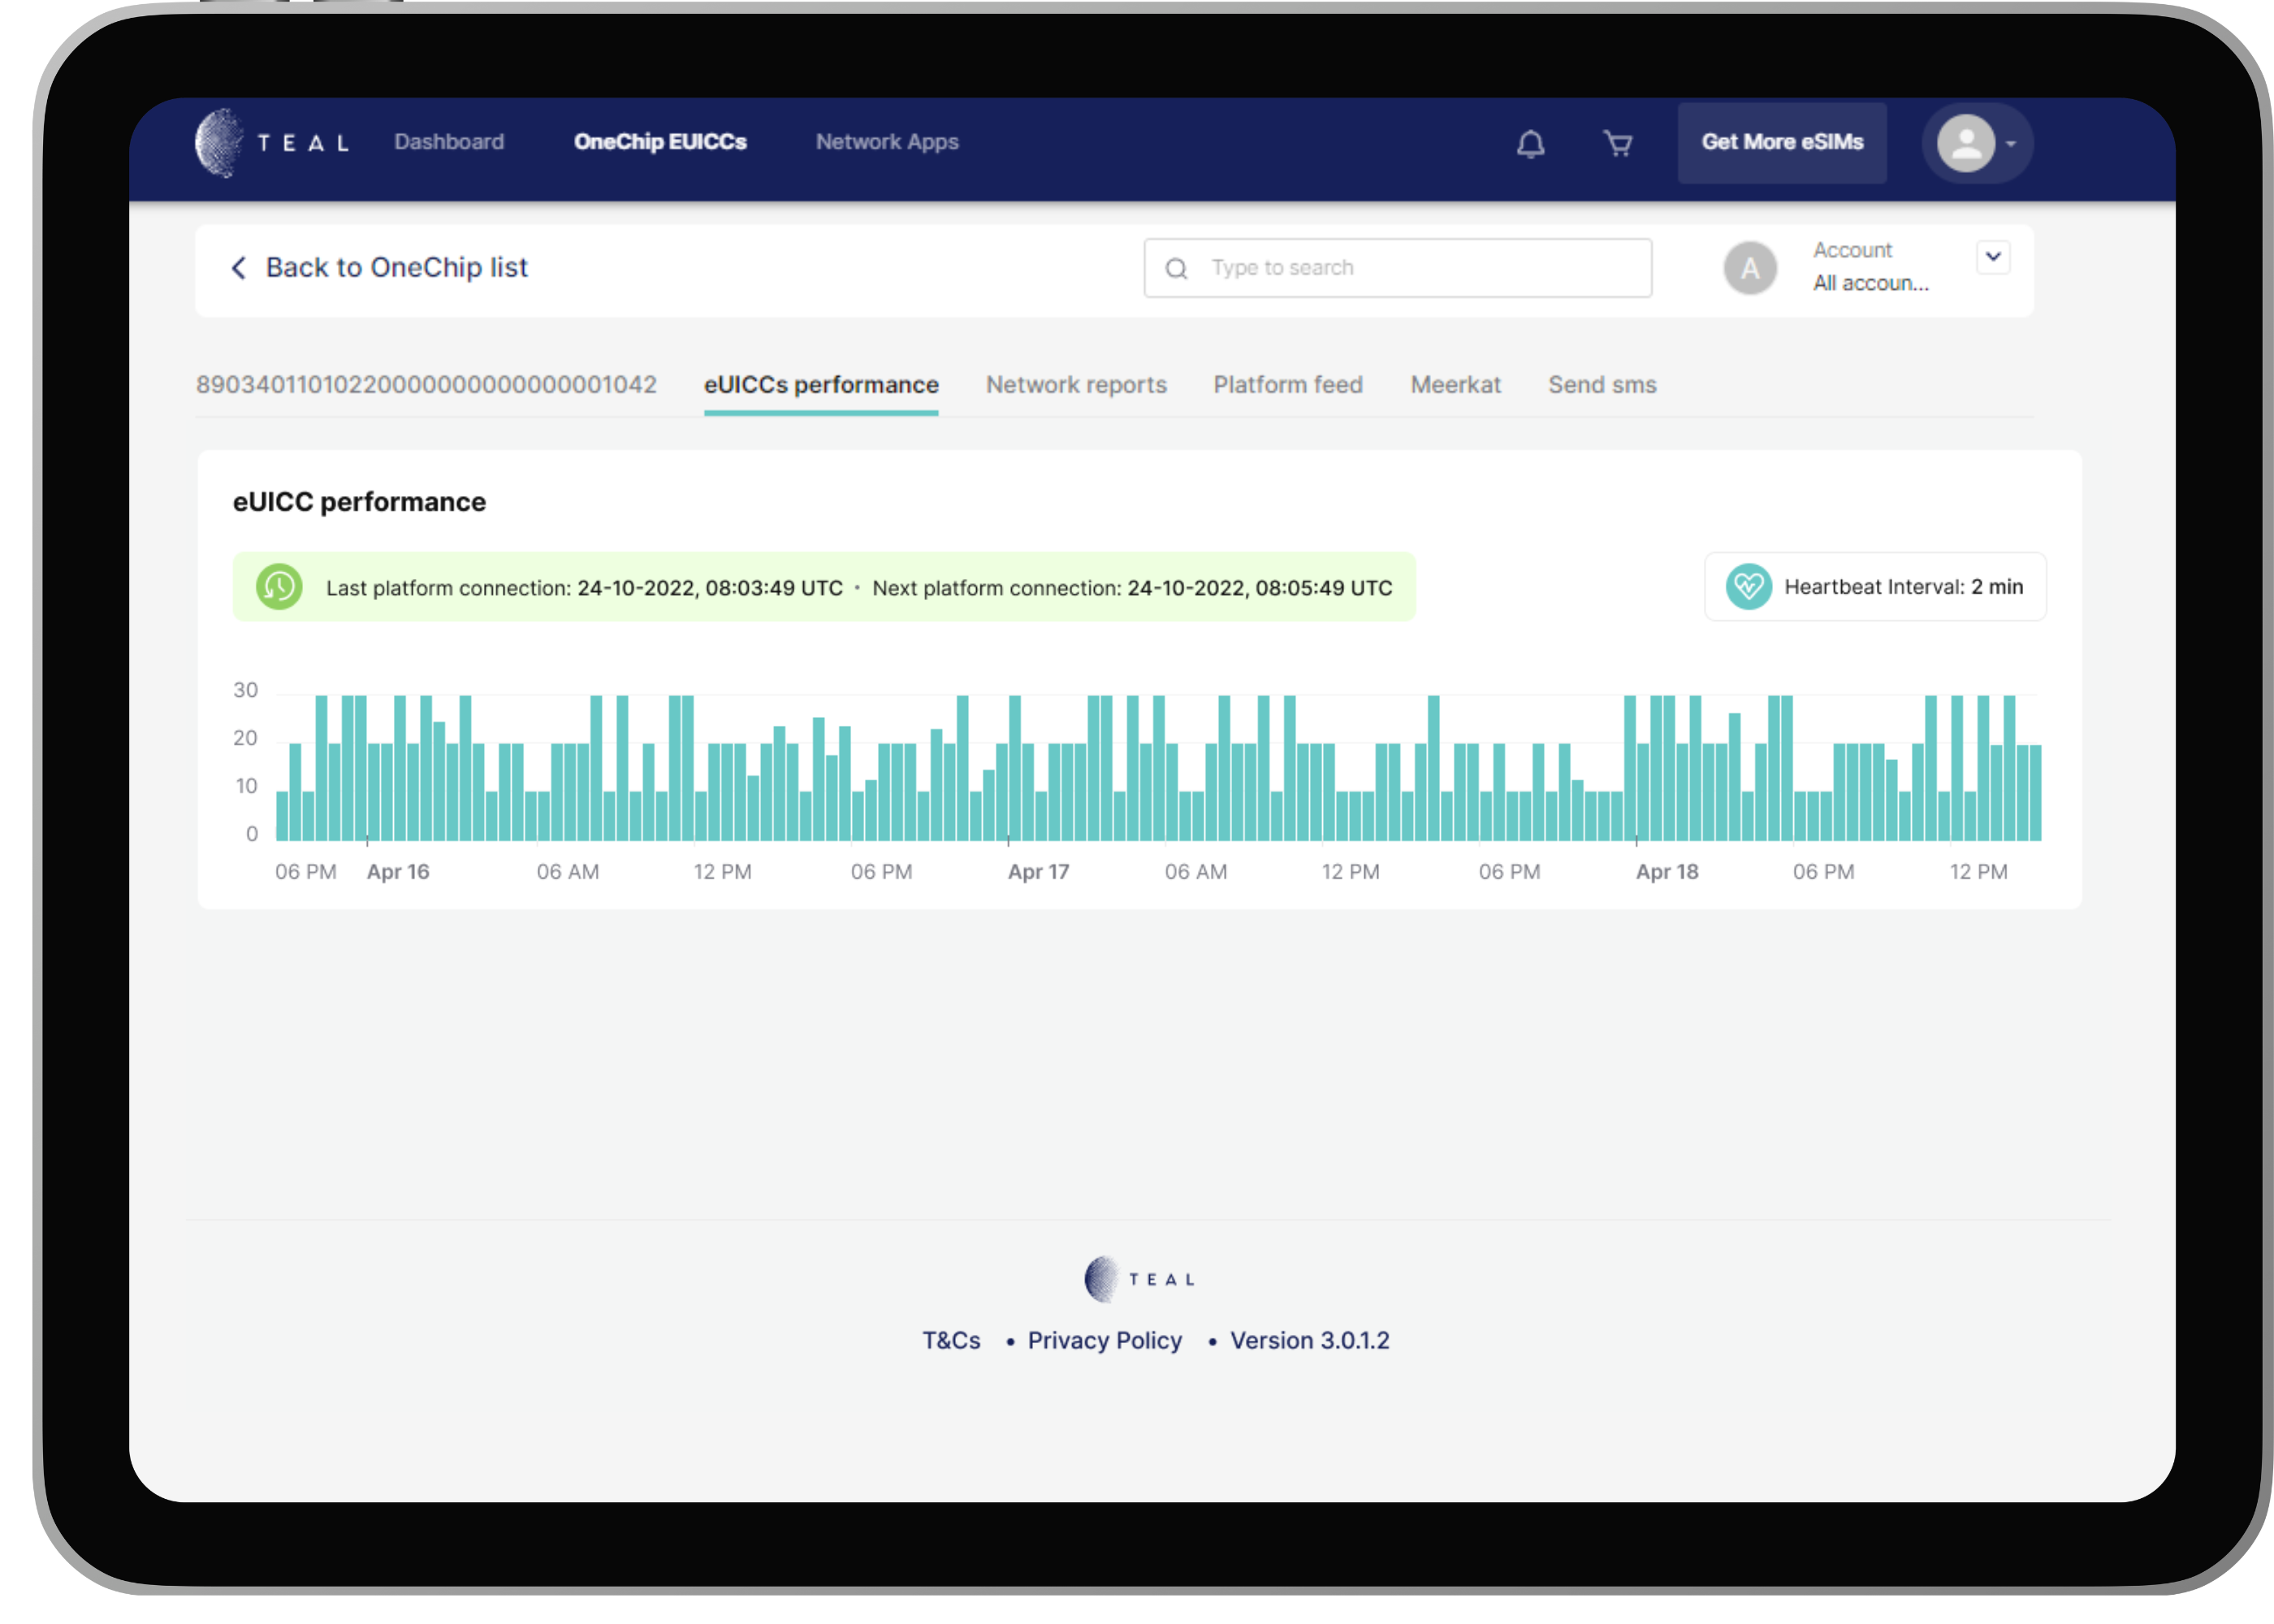Click Get More eSIMs button

coord(1782,142)
